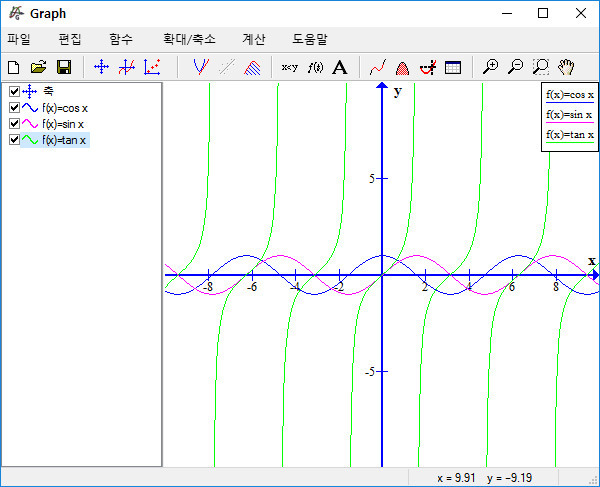
Task: Uncheck f(x)=tan x checkbox
Action: [x=14, y=140]
